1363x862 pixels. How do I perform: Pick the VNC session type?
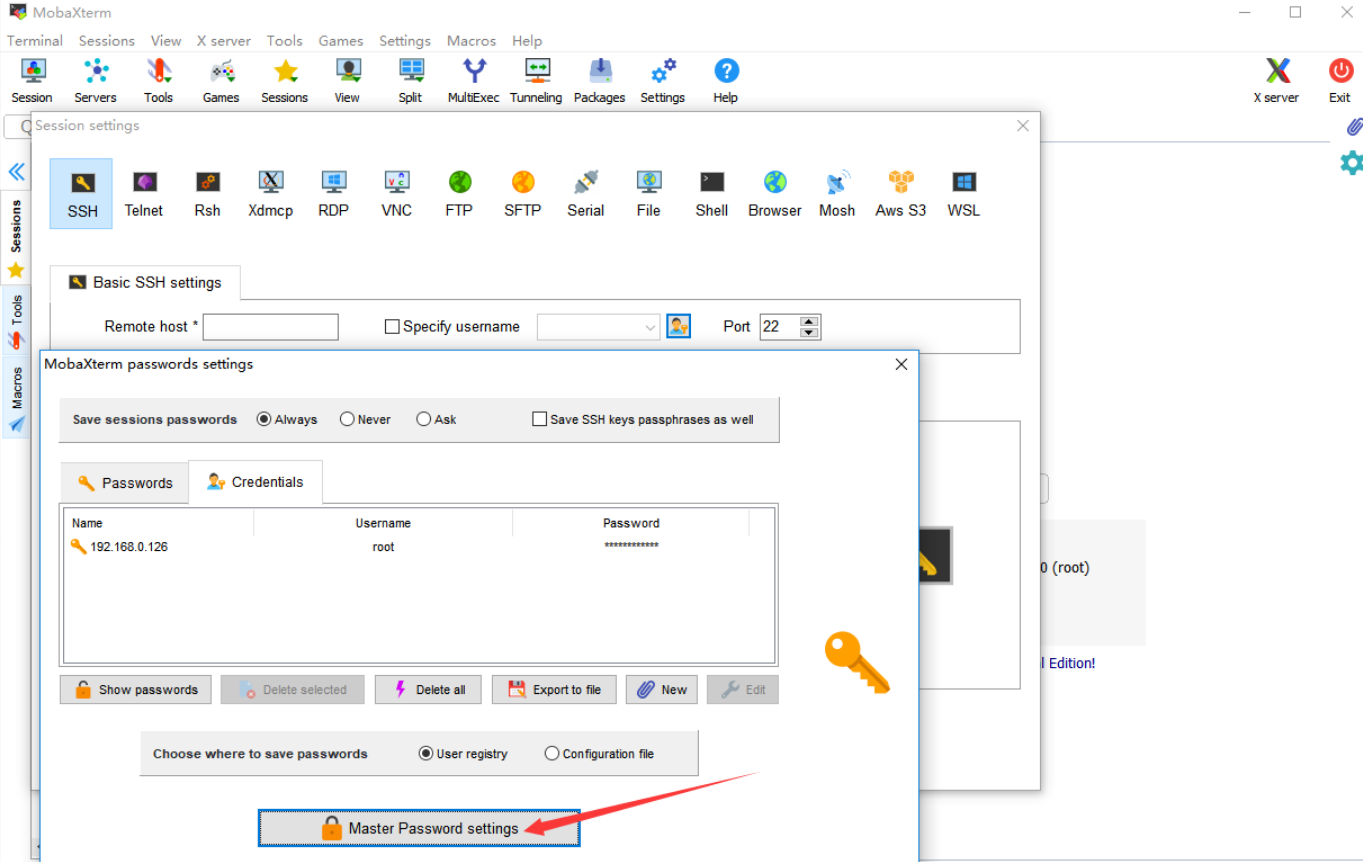click(x=396, y=194)
